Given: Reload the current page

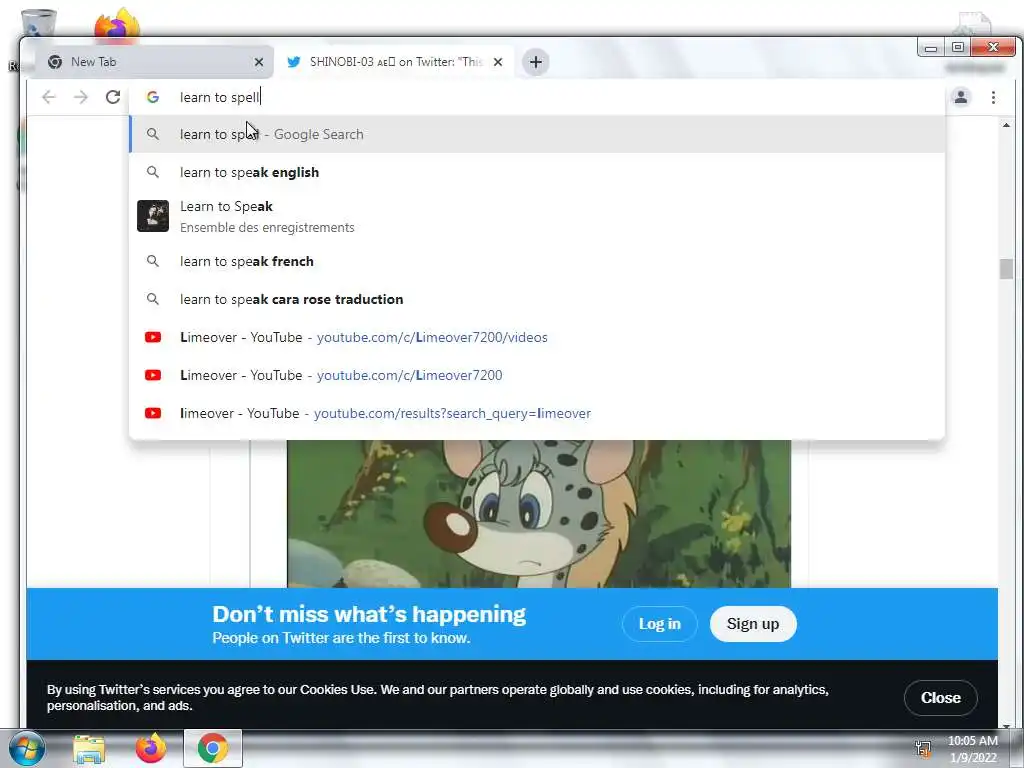Looking at the screenshot, I should pyautogui.click(x=113, y=97).
